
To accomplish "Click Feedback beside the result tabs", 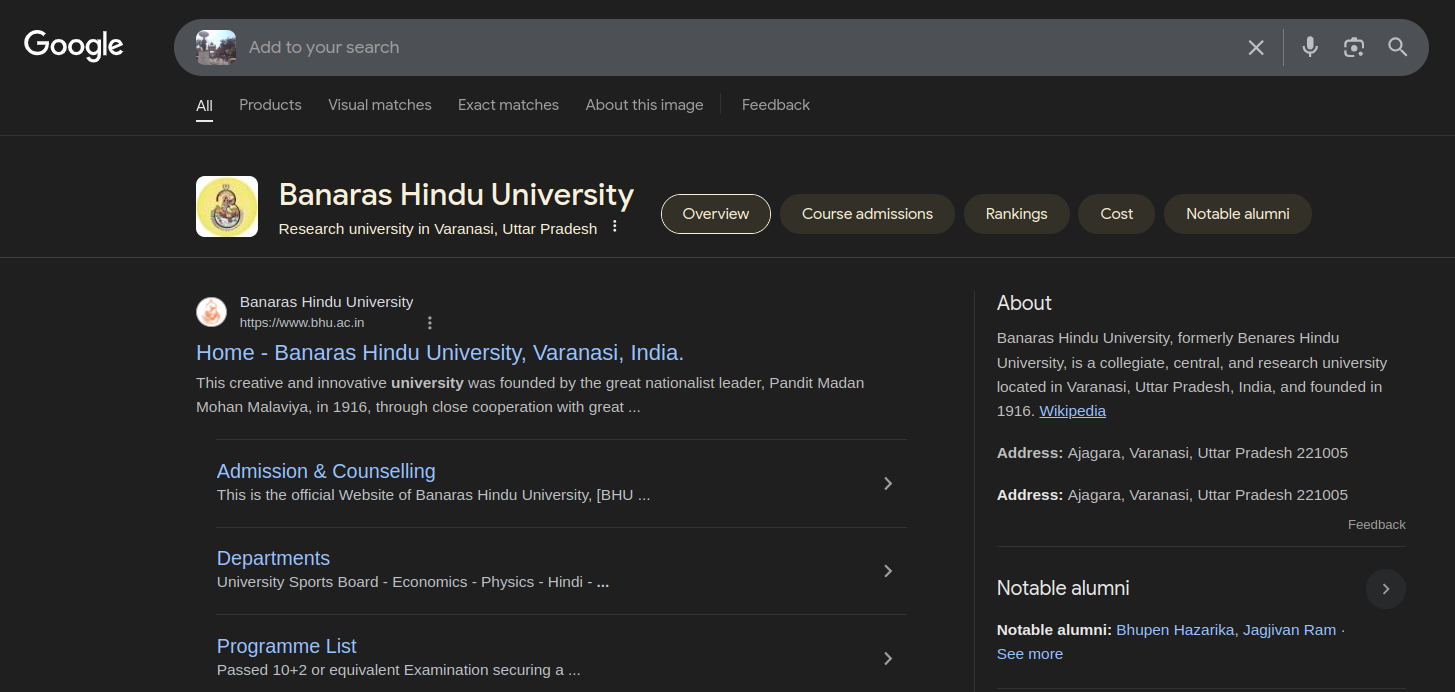I will 776,105.
